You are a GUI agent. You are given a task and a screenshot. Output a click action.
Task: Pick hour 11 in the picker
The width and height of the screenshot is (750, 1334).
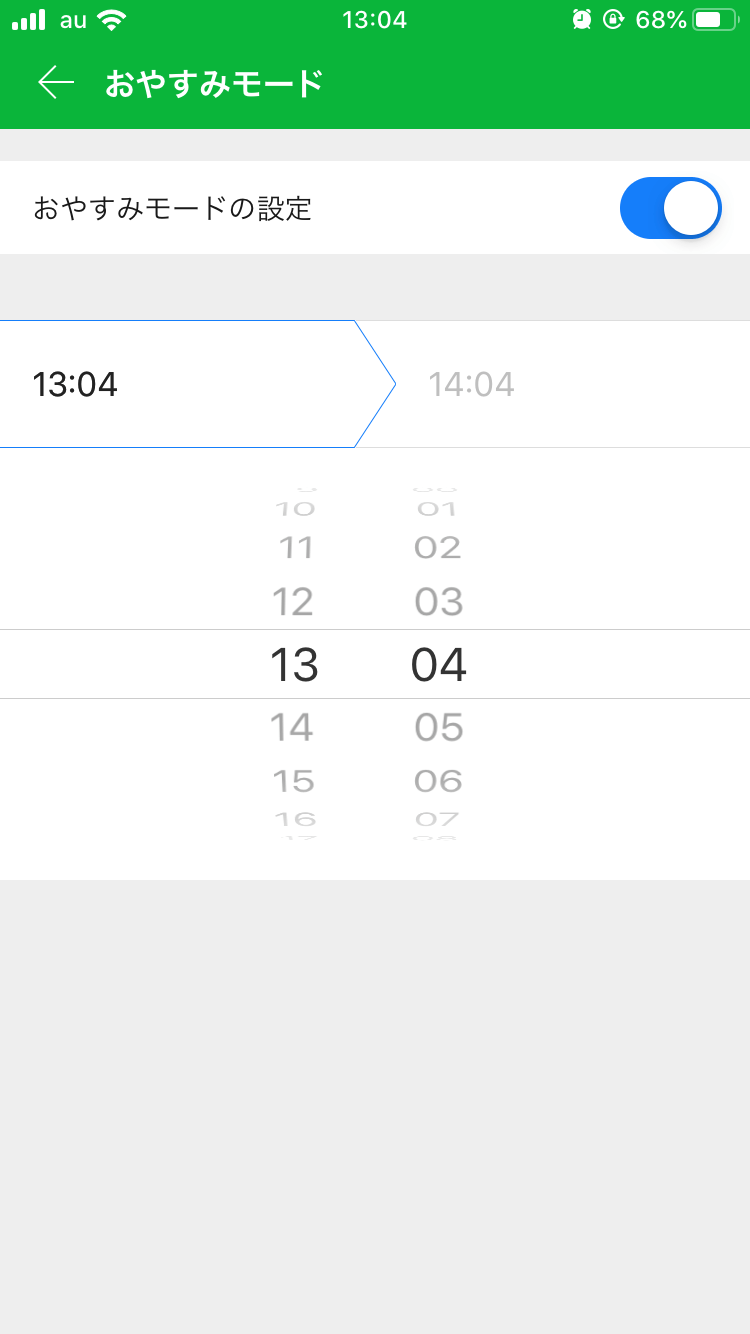[295, 548]
